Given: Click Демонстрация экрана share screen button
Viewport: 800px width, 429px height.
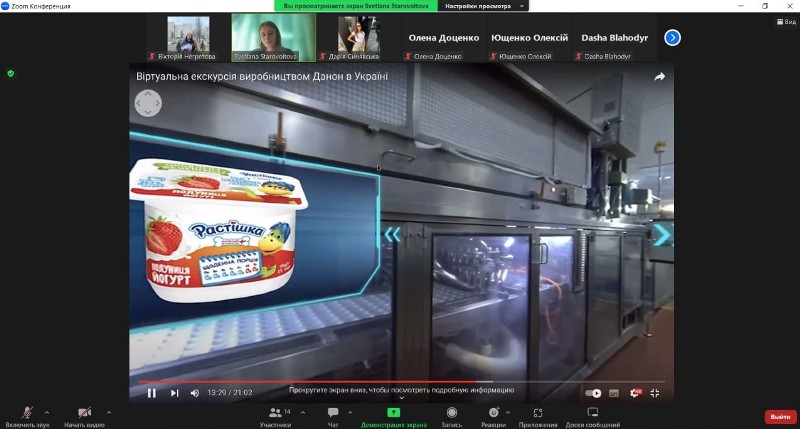Looking at the screenshot, I should 393,416.
